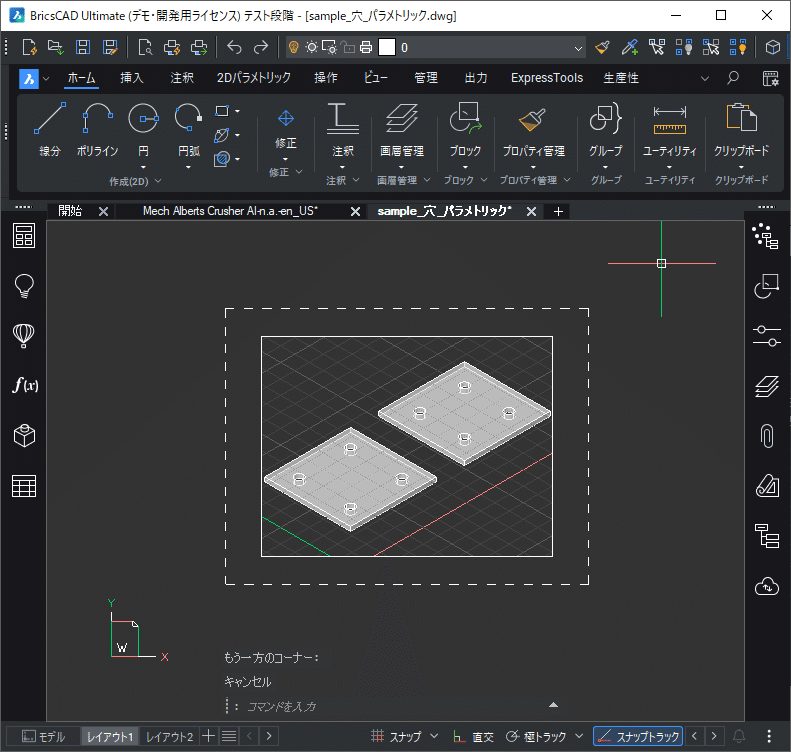Open the Attachments paperclip panel
This screenshot has height=752, width=791.
coord(767,436)
